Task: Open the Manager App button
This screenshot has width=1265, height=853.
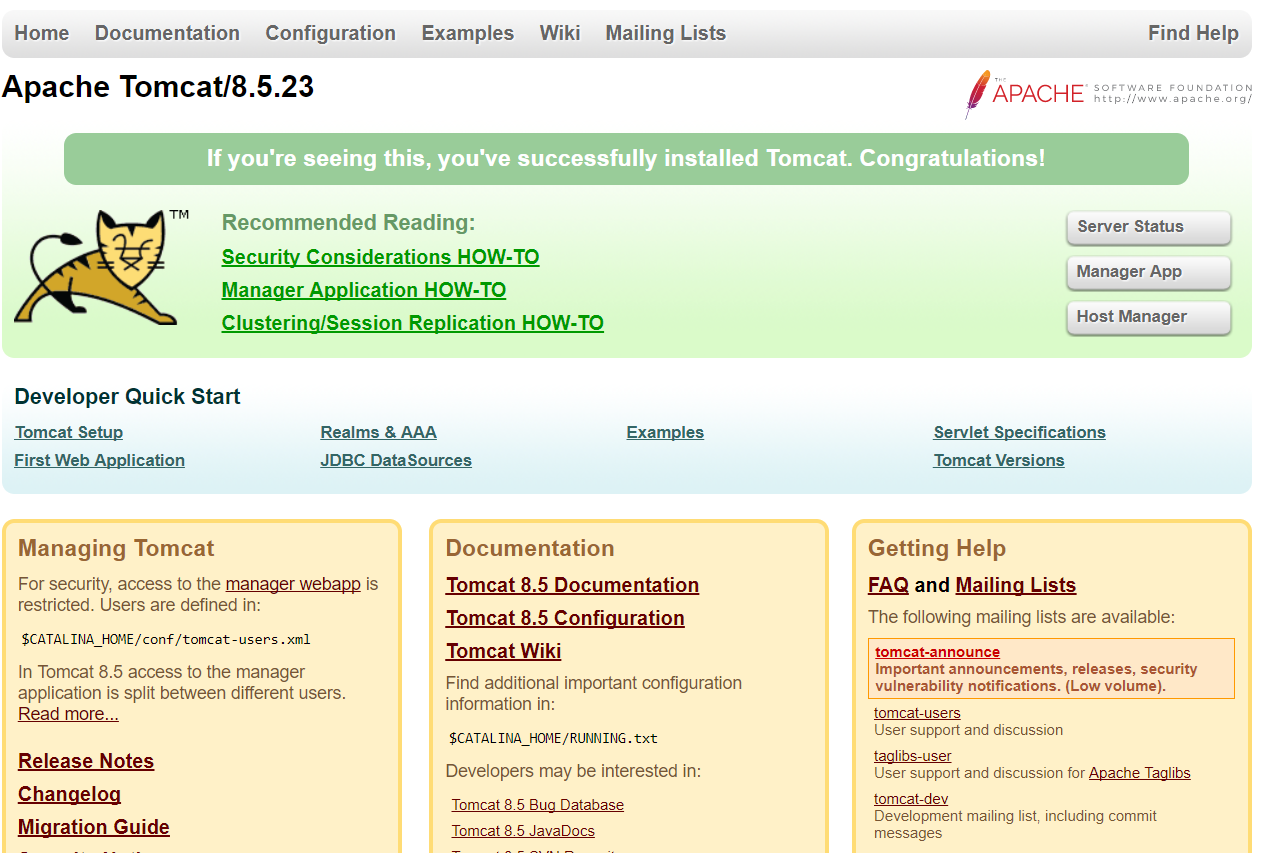Action: (x=1149, y=272)
